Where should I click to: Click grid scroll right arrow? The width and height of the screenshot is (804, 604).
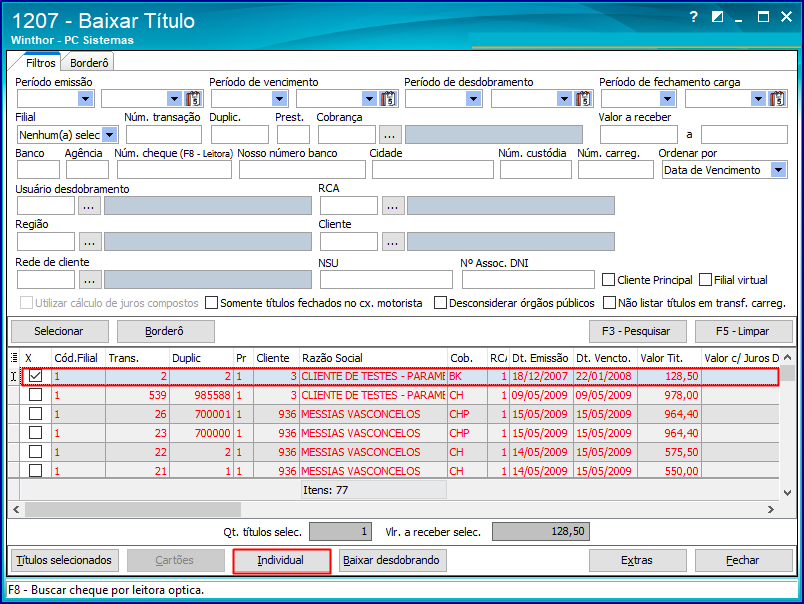click(x=771, y=510)
